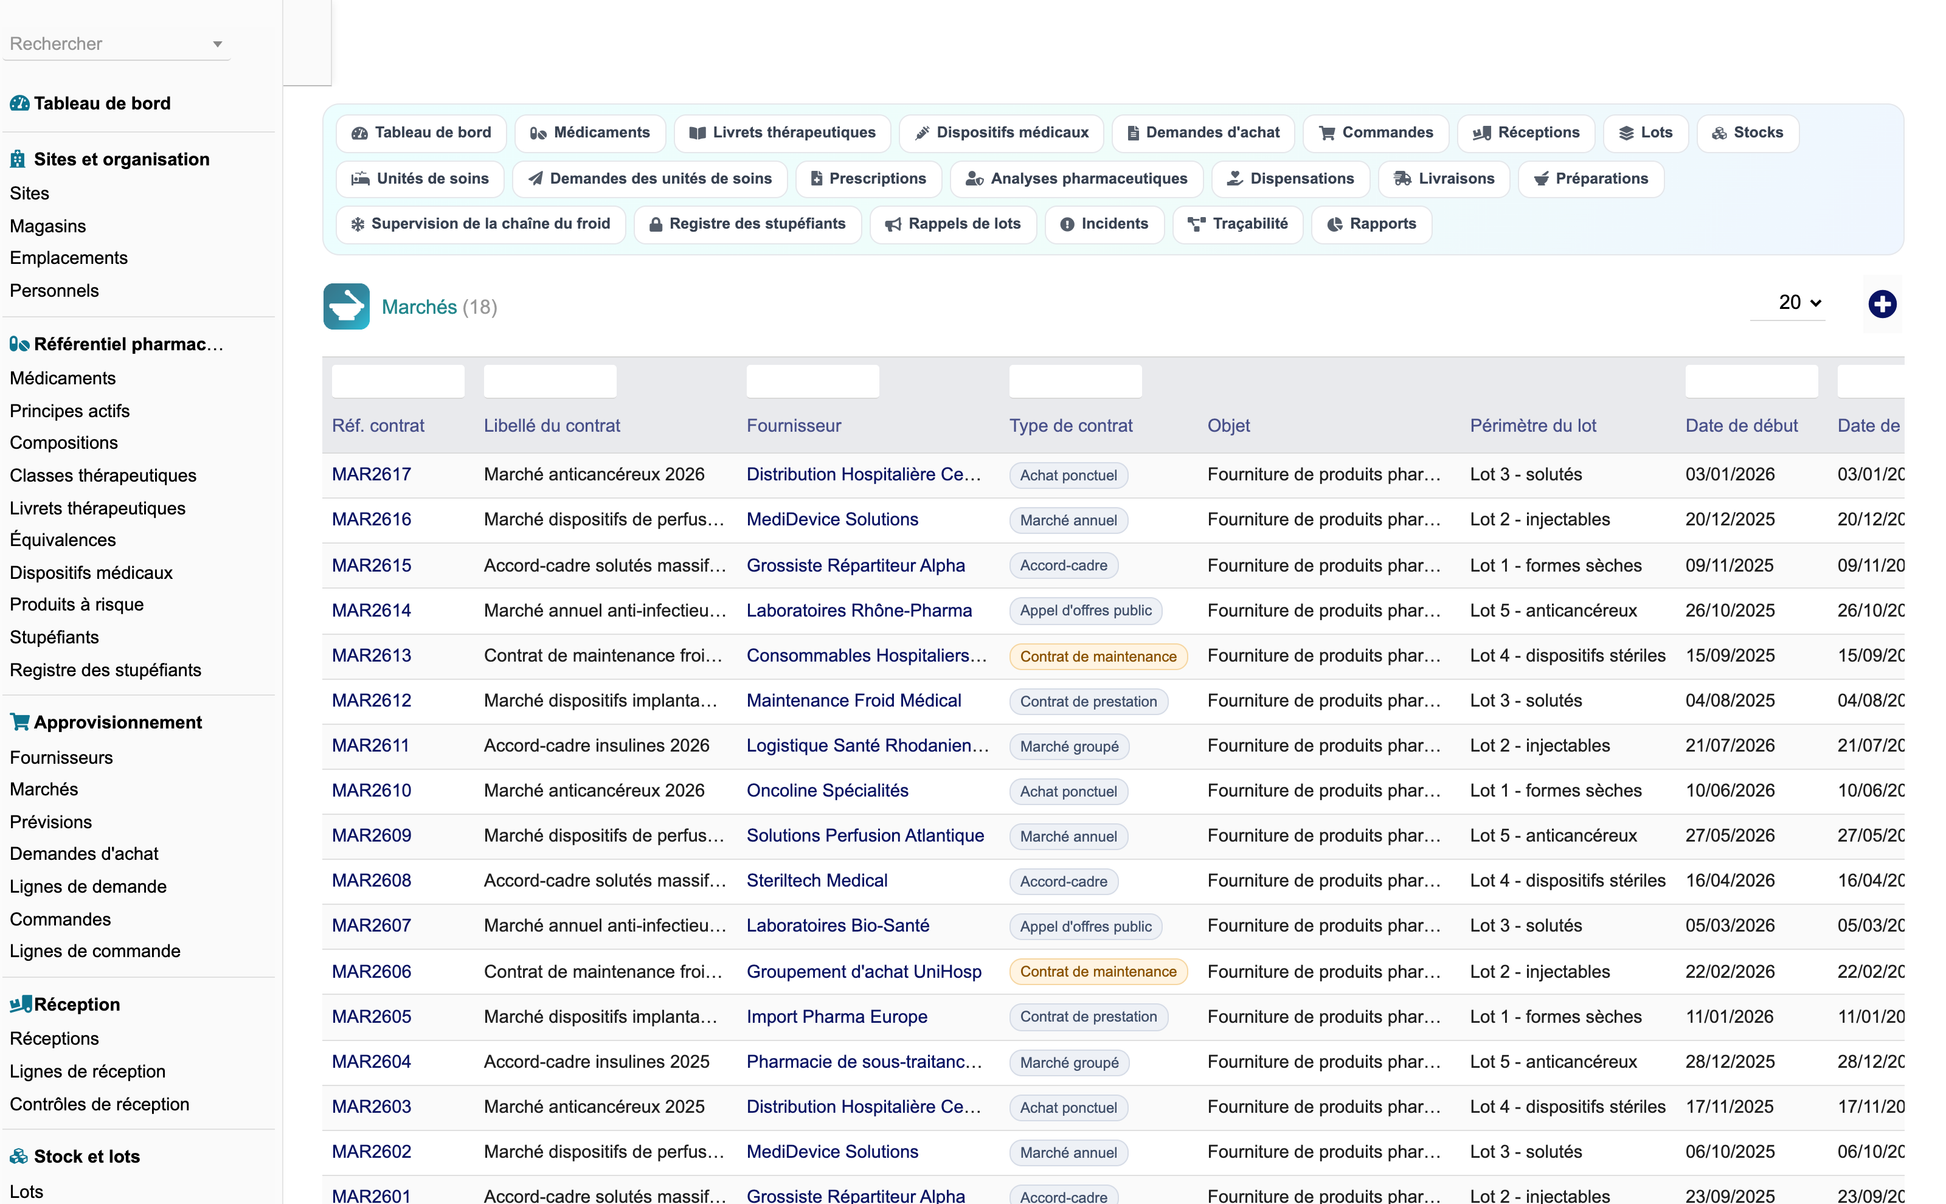Go to Classes thérapeutiques in sidebar
The width and height of the screenshot is (1946, 1204).
click(103, 476)
